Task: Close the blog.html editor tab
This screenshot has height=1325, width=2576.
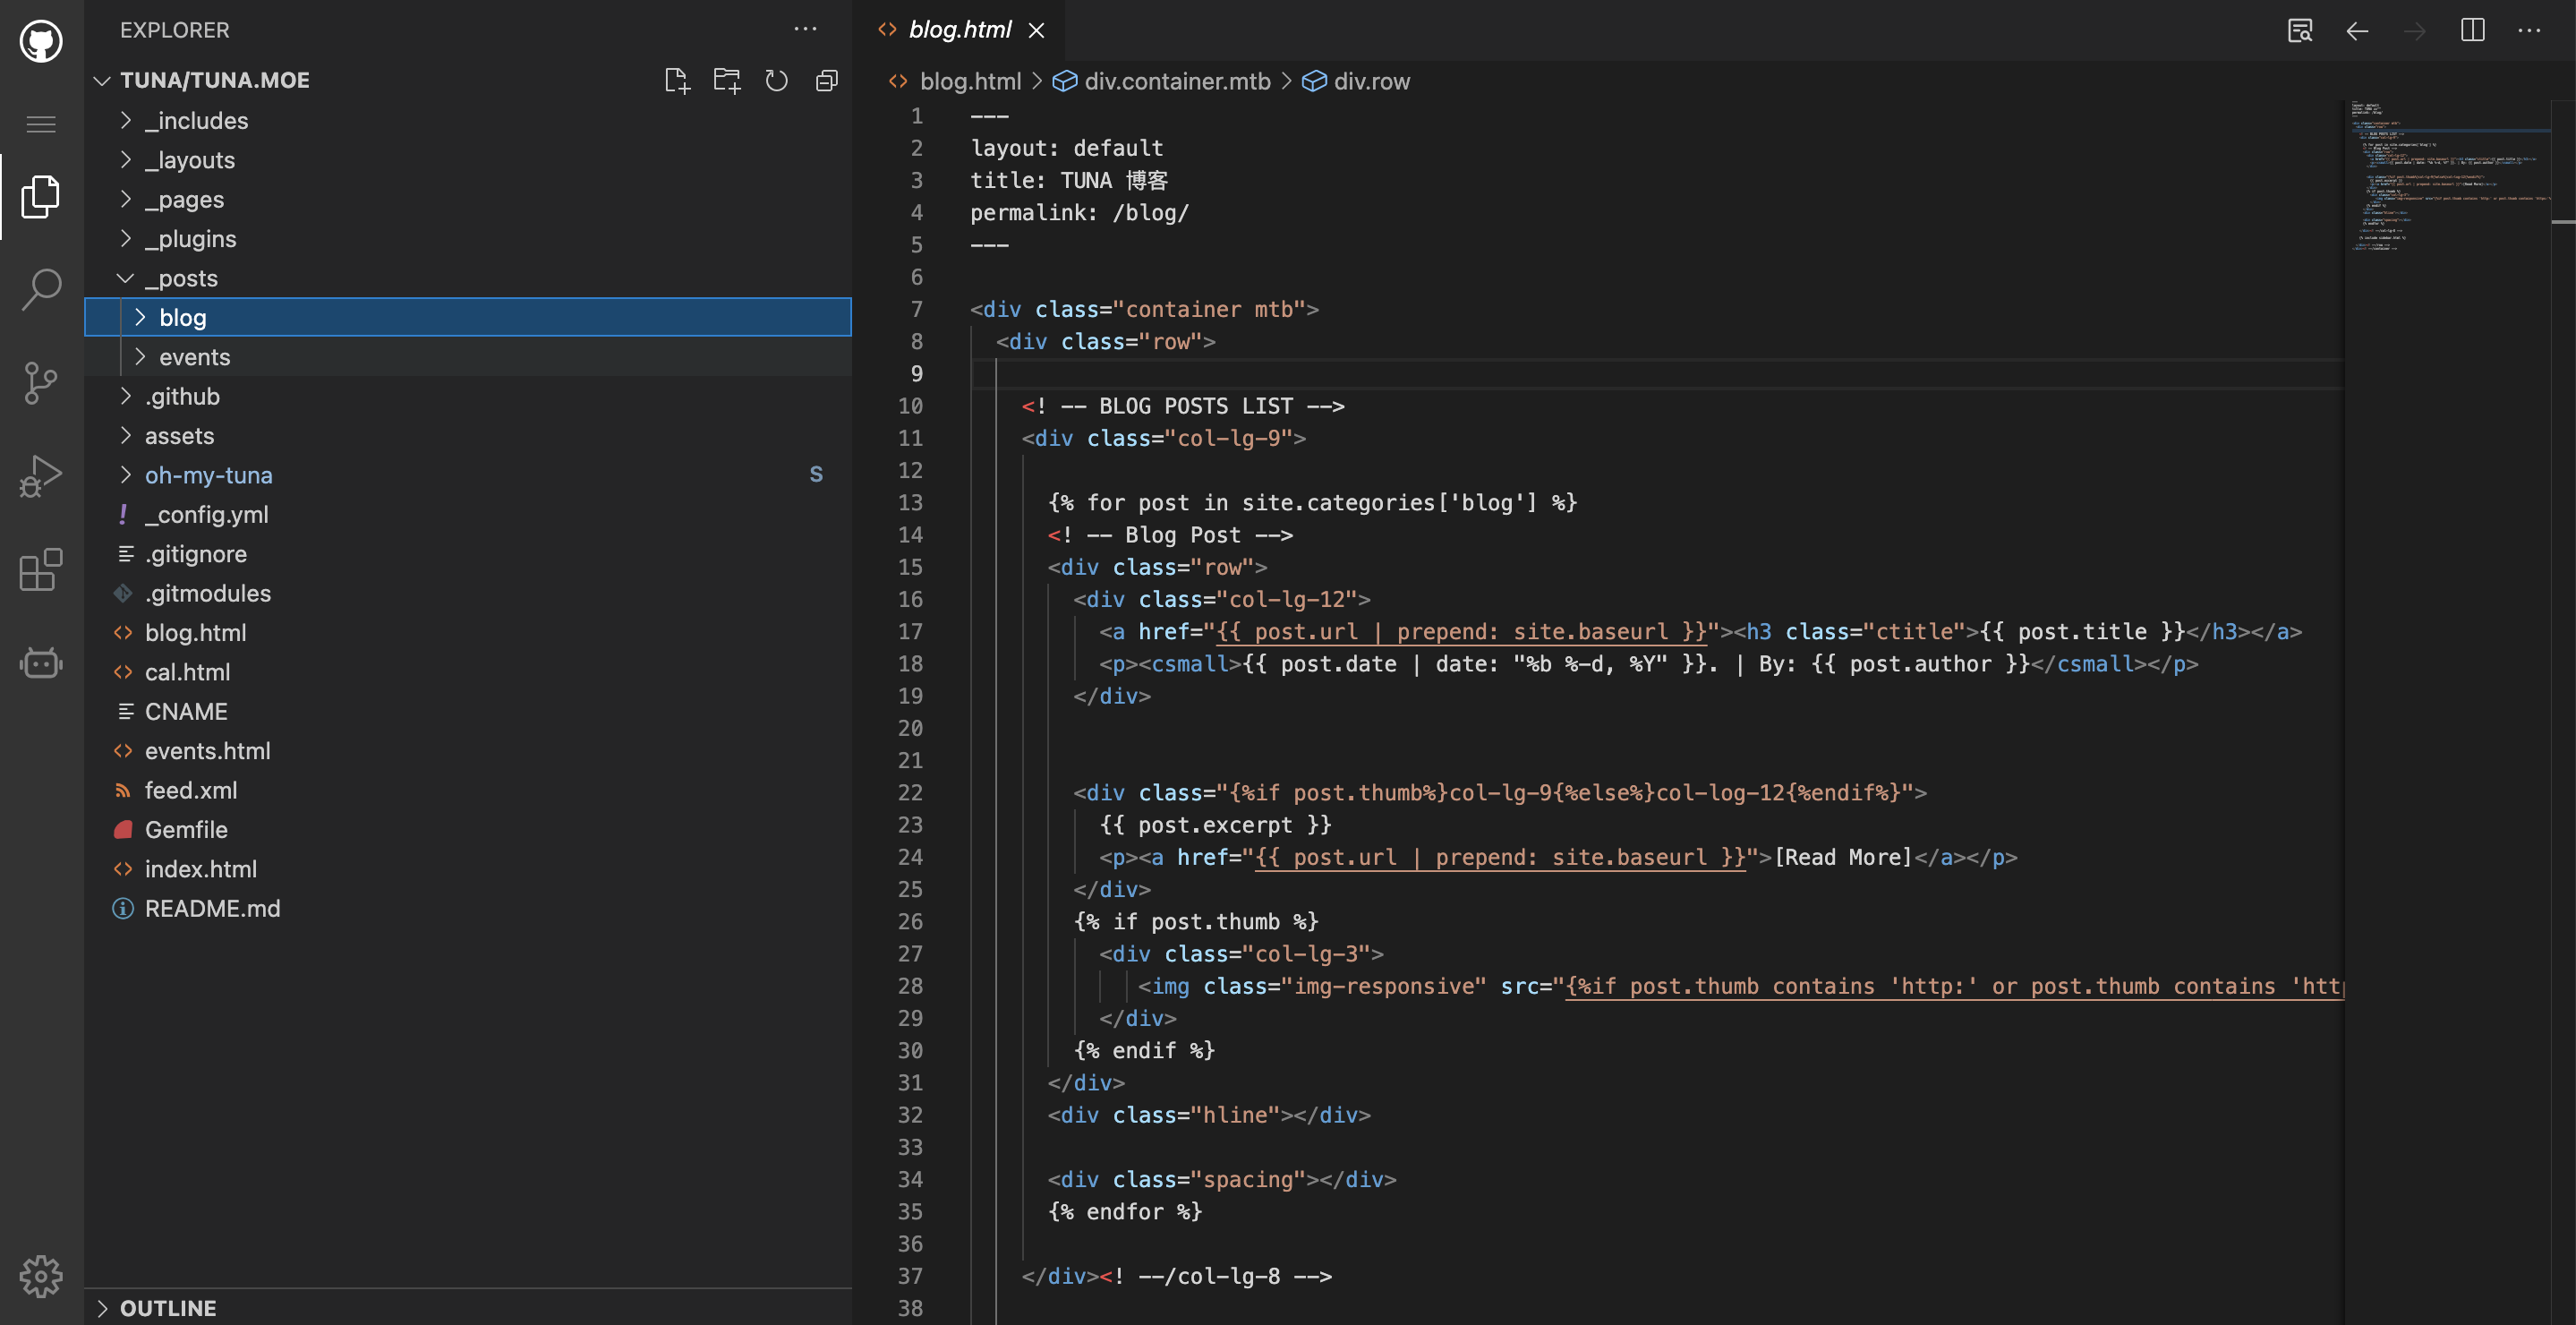Action: coord(1037,30)
